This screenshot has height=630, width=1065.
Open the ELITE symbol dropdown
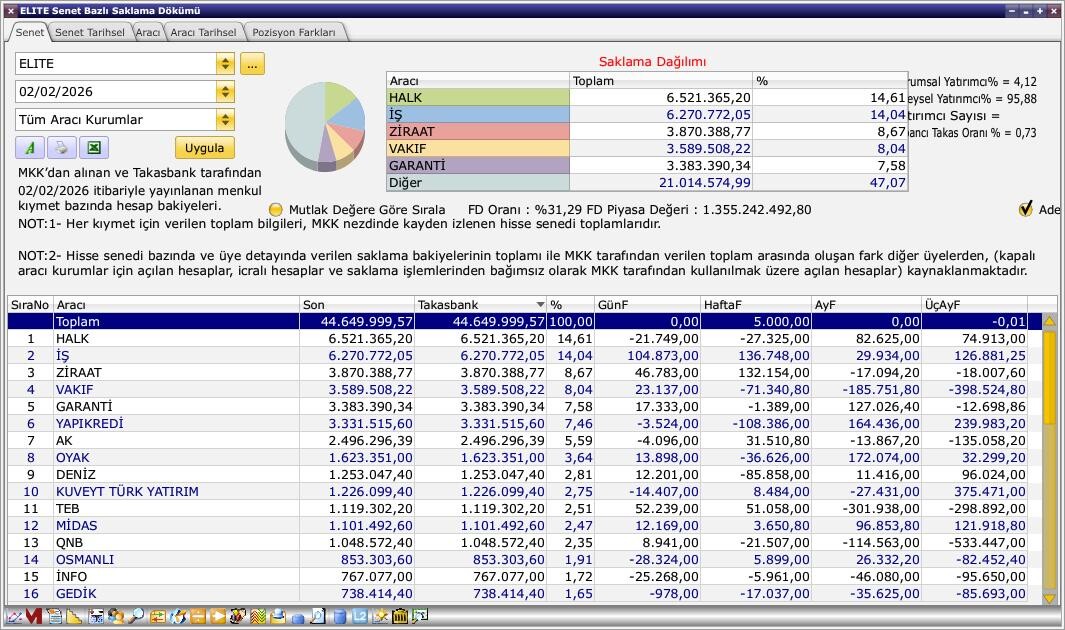click(x=225, y=64)
